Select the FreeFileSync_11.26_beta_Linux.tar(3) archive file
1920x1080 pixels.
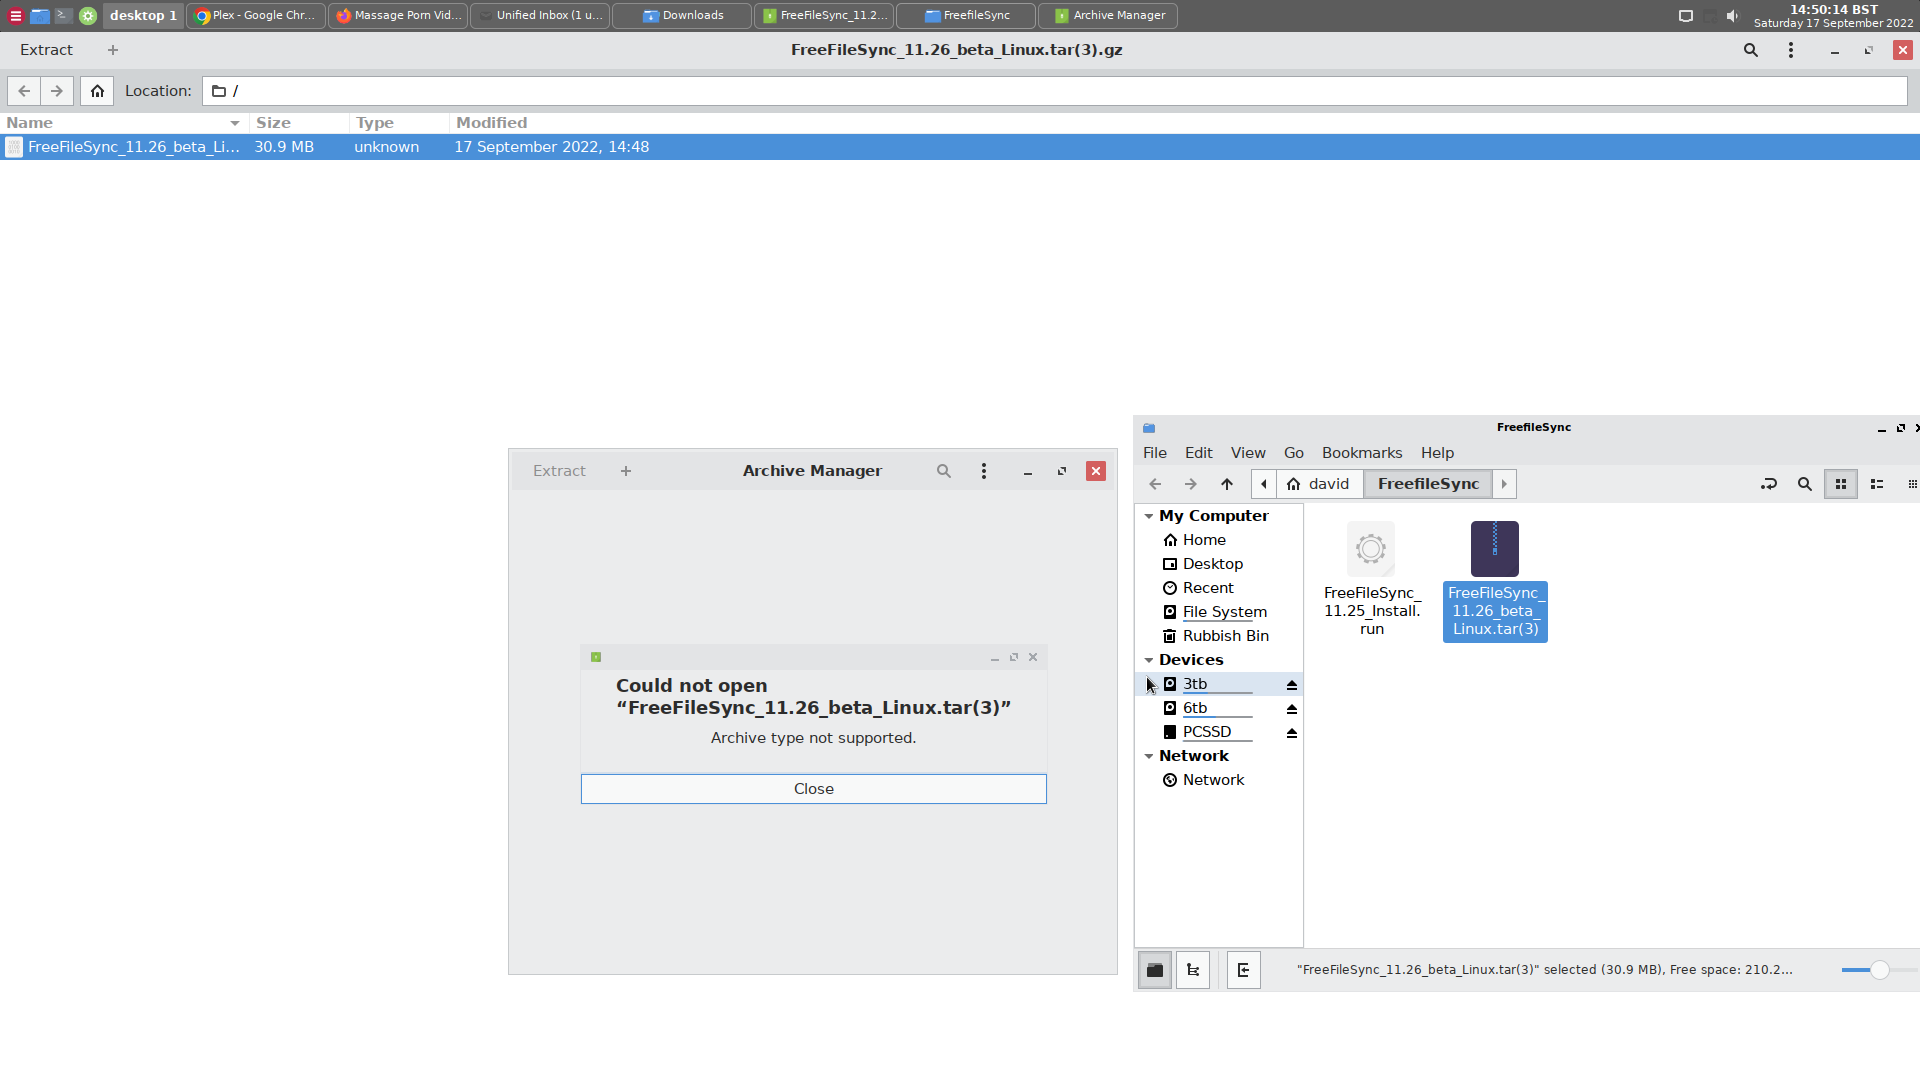pos(1495,581)
